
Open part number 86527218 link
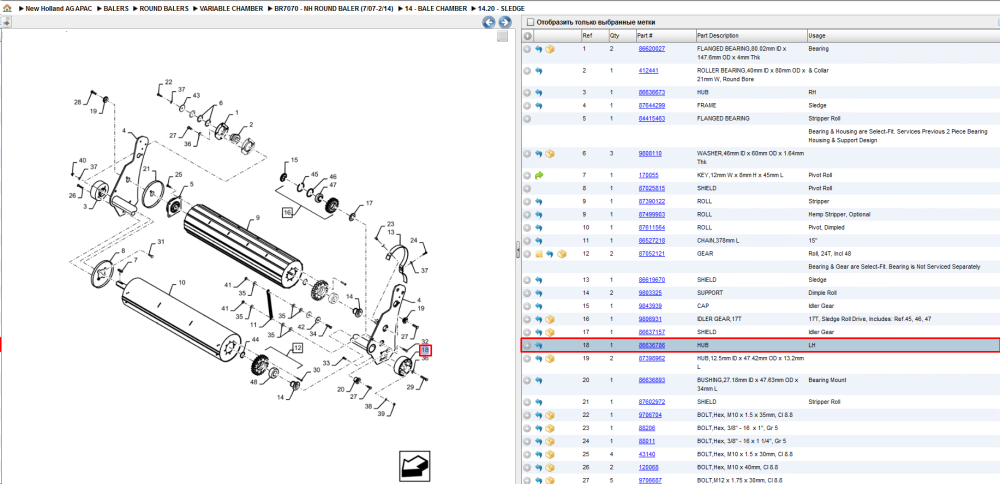click(652, 240)
